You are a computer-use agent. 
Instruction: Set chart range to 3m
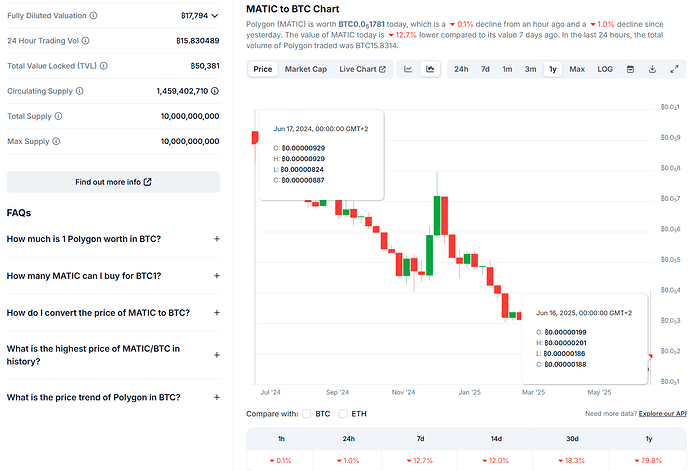tap(531, 69)
